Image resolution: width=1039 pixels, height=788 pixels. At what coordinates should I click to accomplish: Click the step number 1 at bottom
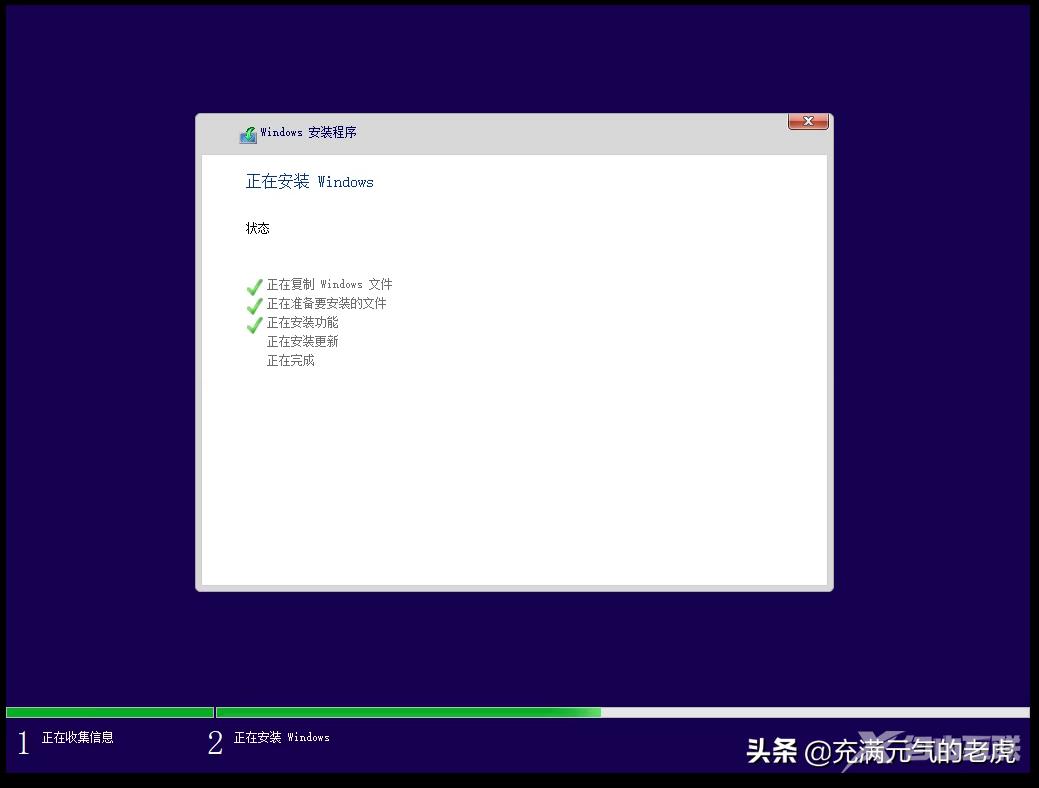24,743
